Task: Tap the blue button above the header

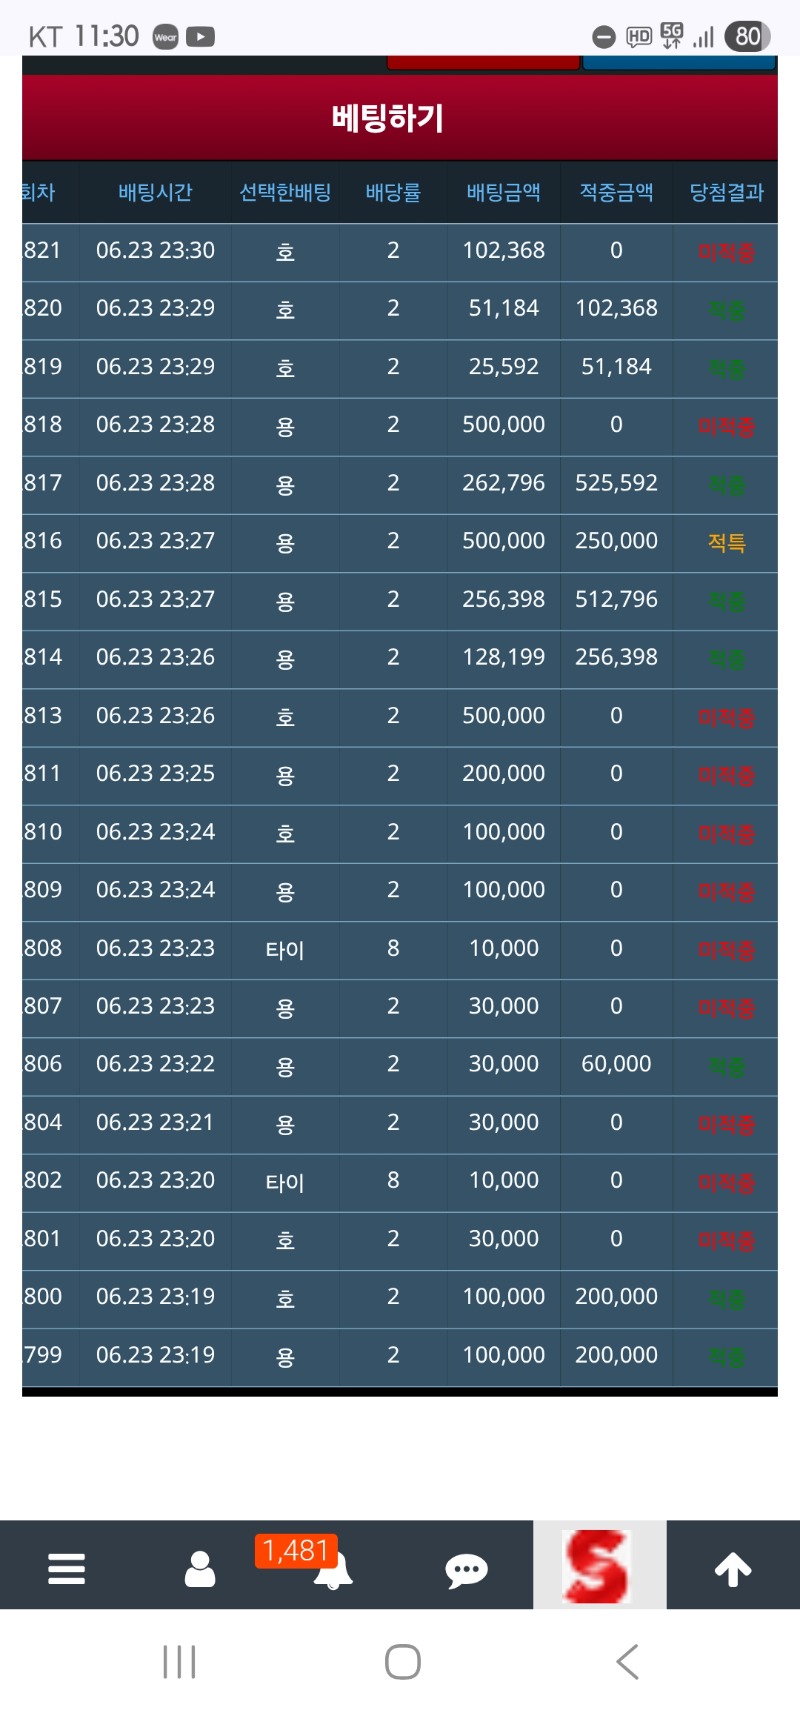Action: coord(678,63)
